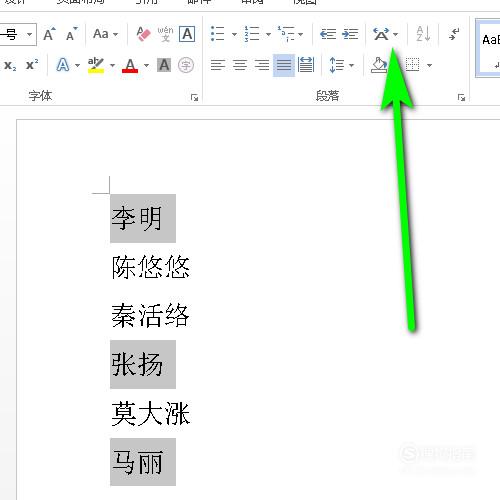Expand the numbering library dropdown arrow
This screenshot has height=500, width=500.
[x=268, y=34]
